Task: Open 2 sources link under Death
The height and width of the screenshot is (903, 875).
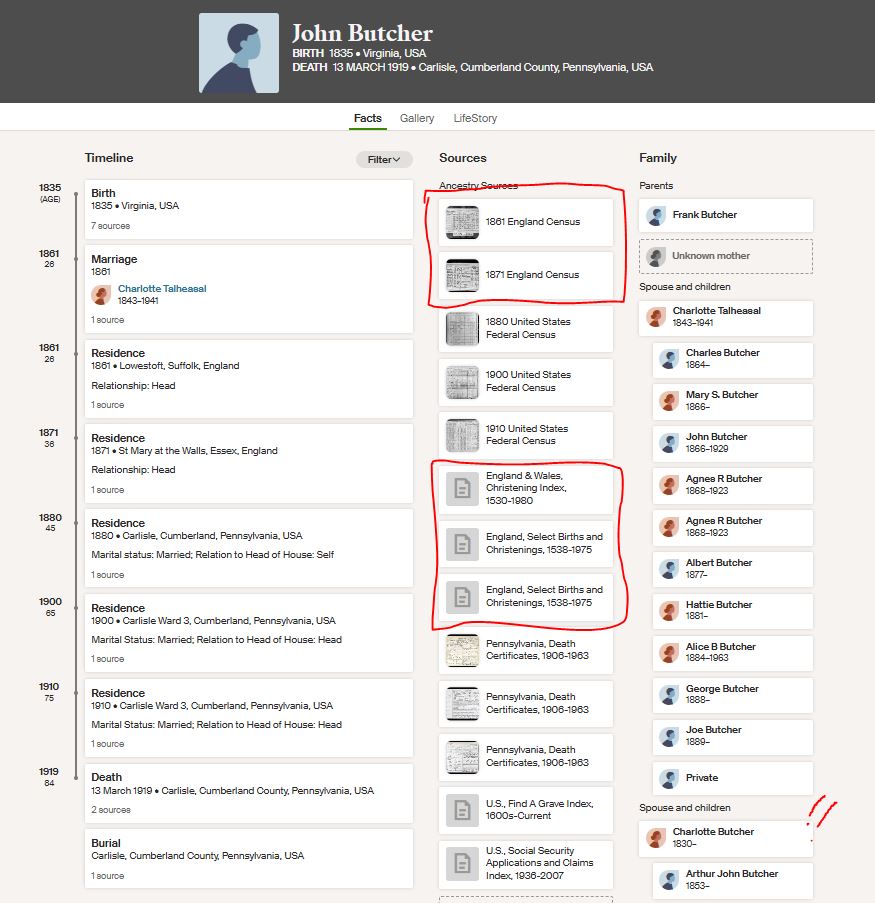Action: tap(110, 810)
